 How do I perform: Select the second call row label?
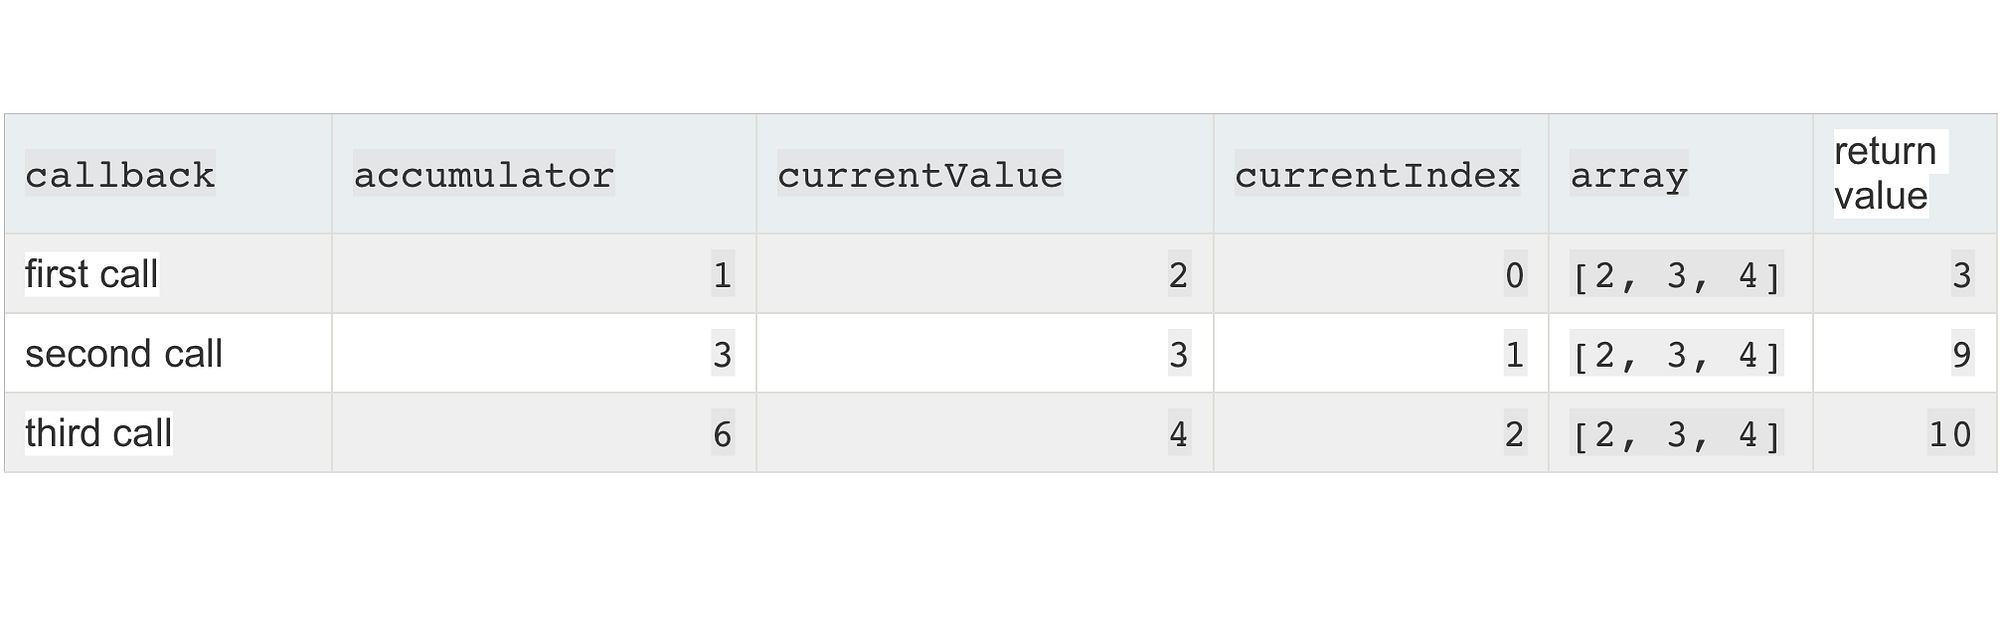pyautogui.click(x=124, y=354)
